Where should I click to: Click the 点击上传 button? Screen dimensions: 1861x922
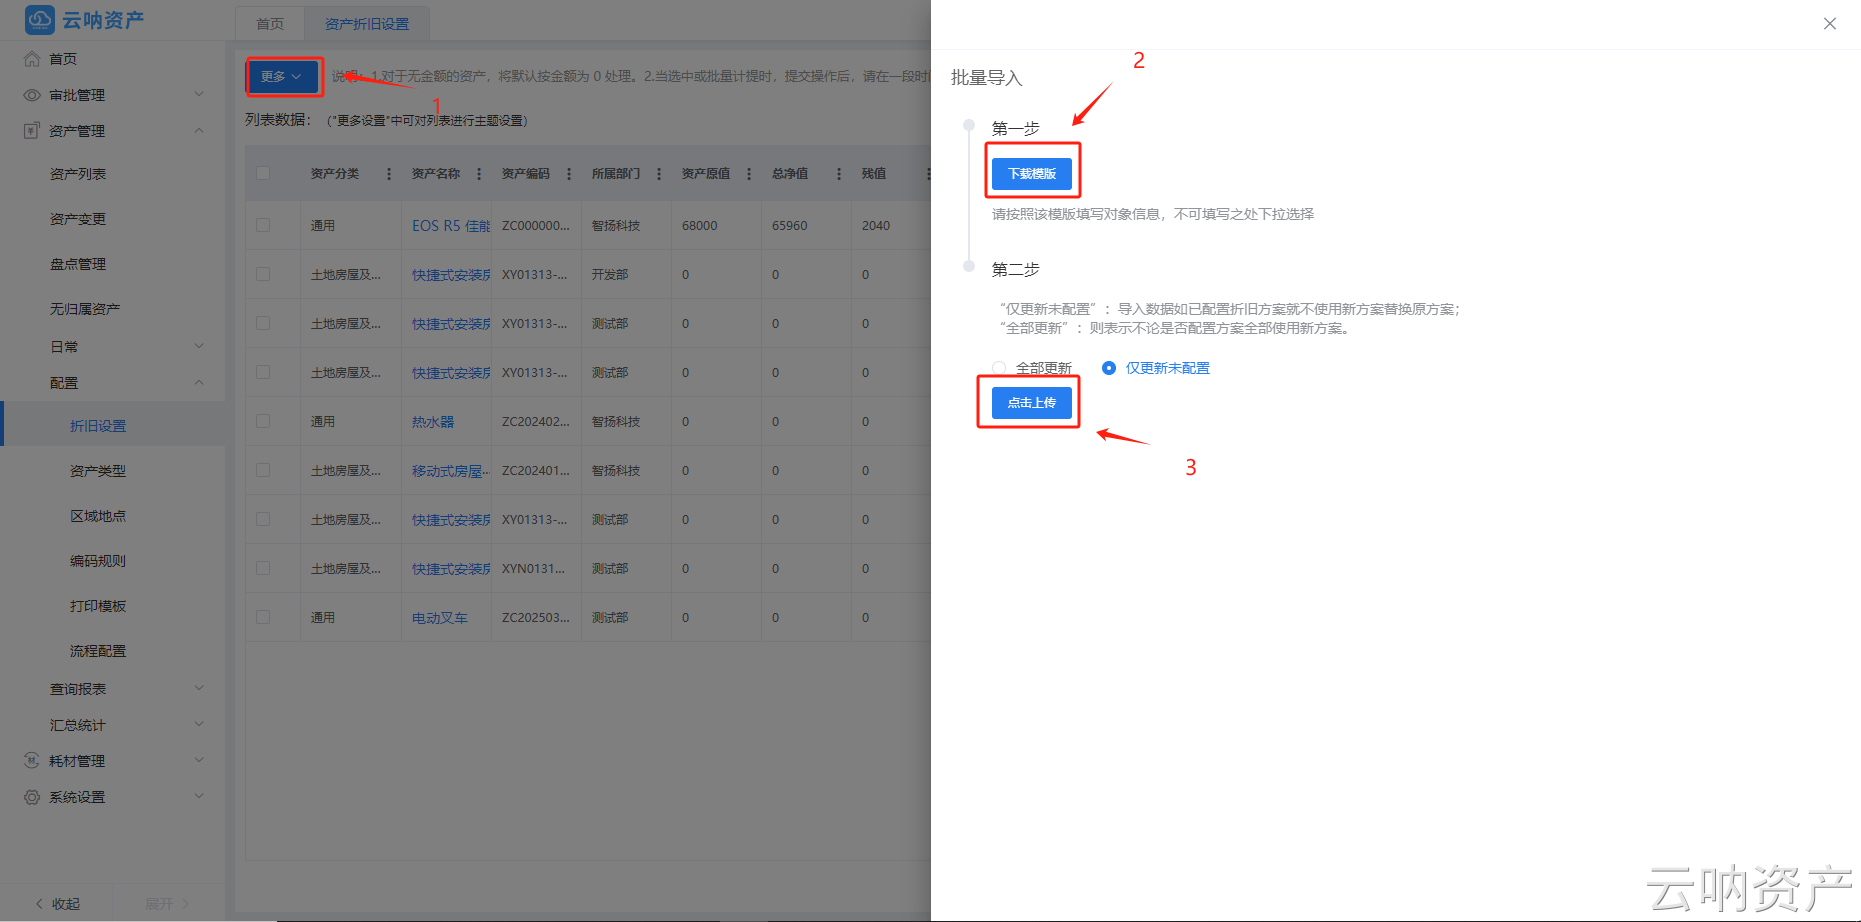pyautogui.click(x=1028, y=402)
